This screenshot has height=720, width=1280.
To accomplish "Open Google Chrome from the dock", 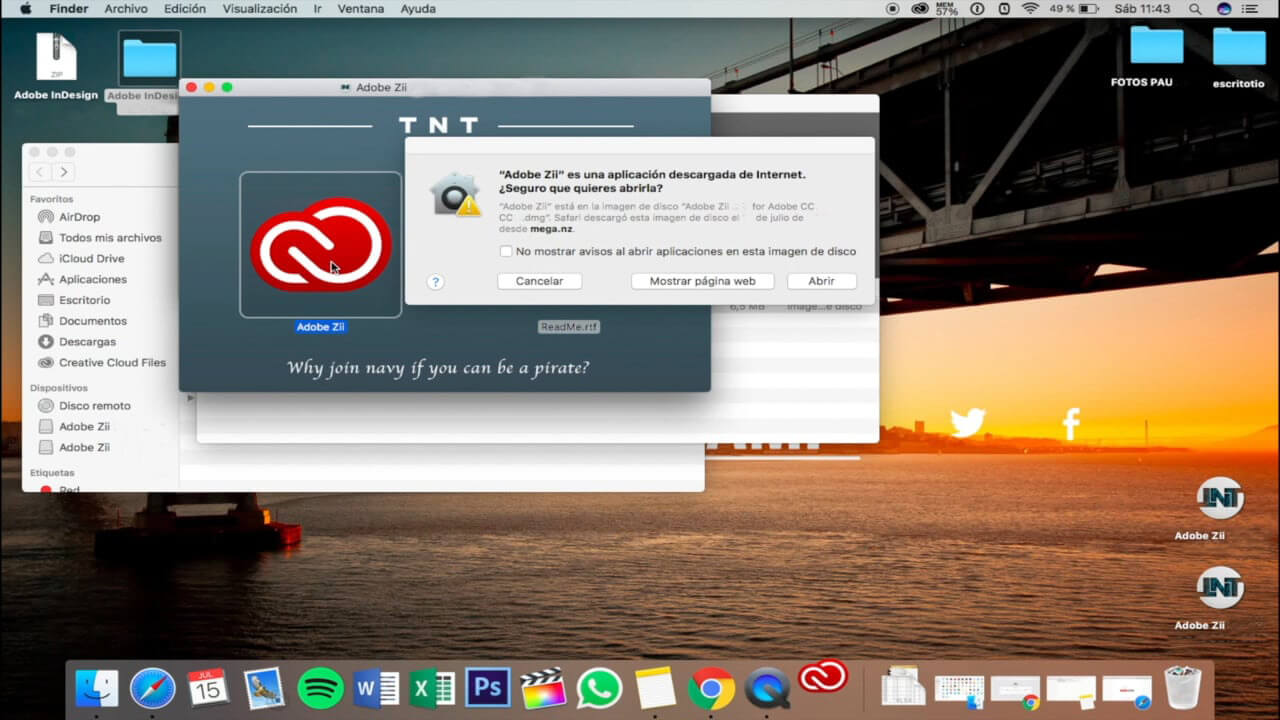I will pyautogui.click(x=711, y=688).
